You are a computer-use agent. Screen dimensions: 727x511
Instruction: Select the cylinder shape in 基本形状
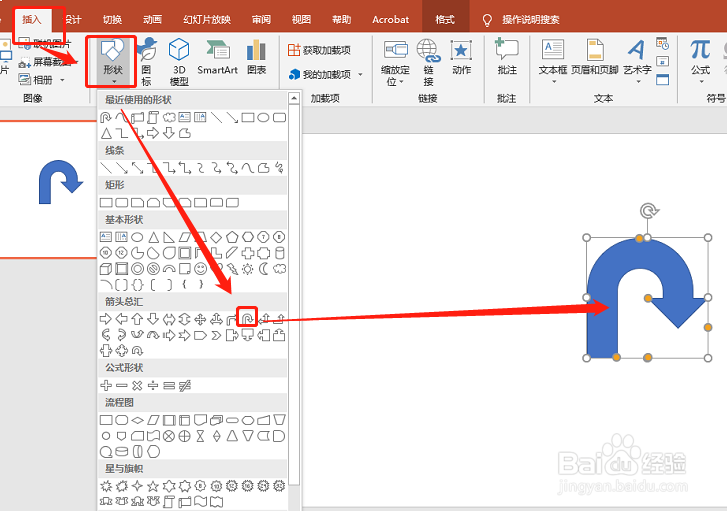click(279, 253)
